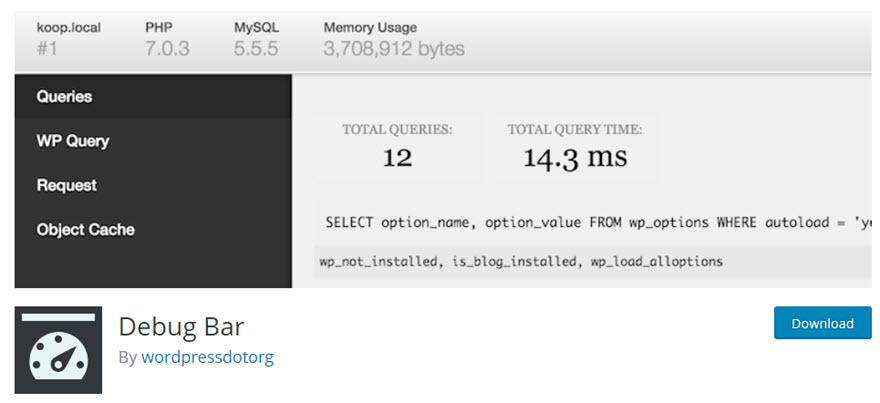Open the Object Cache tab
The image size is (880, 403).
(85, 229)
